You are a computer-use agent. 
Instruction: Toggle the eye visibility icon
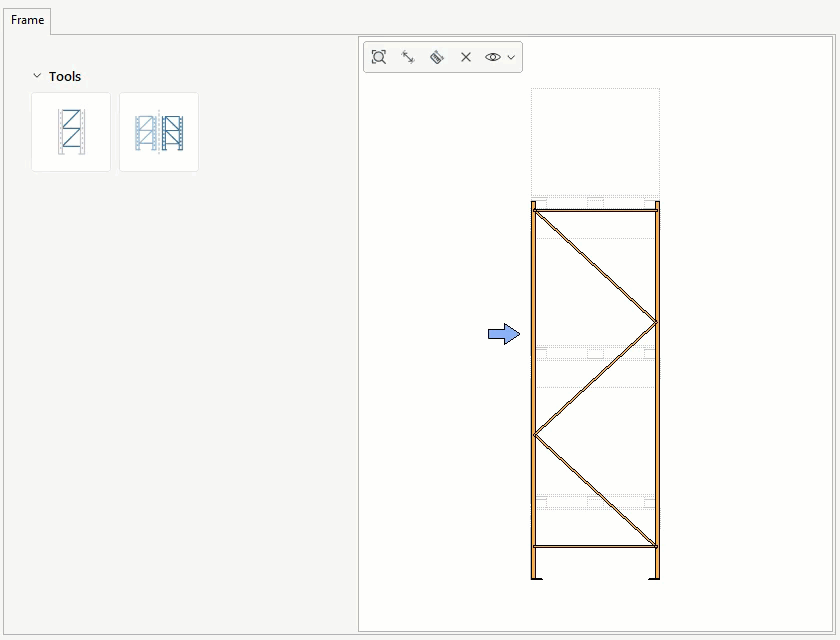[x=493, y=57]
